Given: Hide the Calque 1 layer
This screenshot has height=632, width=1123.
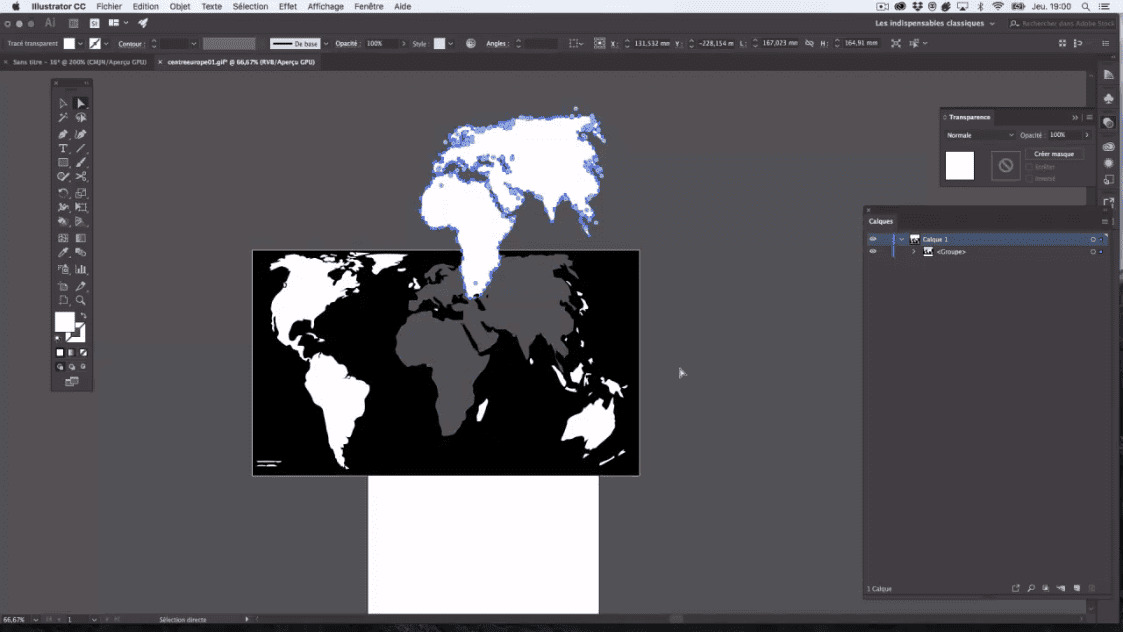Looking at the screenshot, I should [x=873, y=239].
